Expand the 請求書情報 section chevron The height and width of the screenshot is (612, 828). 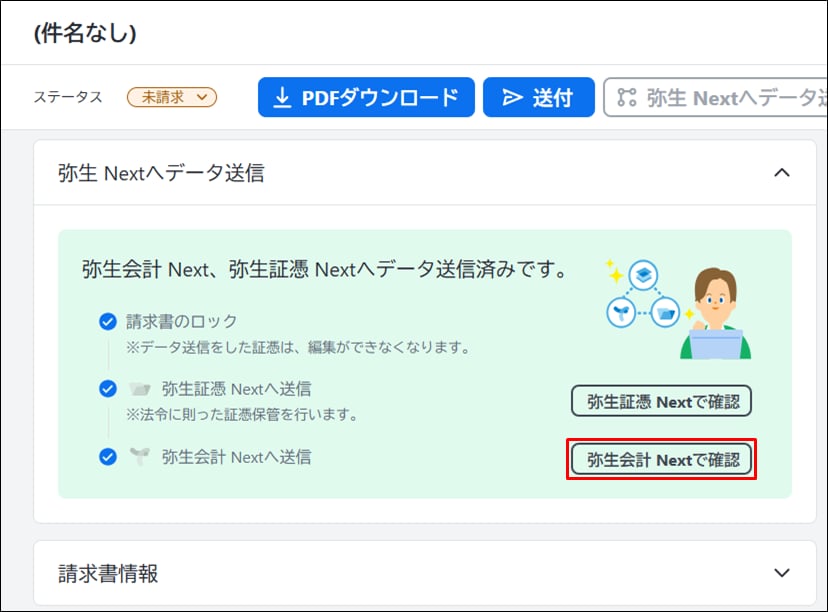click(x=782, y=572)
